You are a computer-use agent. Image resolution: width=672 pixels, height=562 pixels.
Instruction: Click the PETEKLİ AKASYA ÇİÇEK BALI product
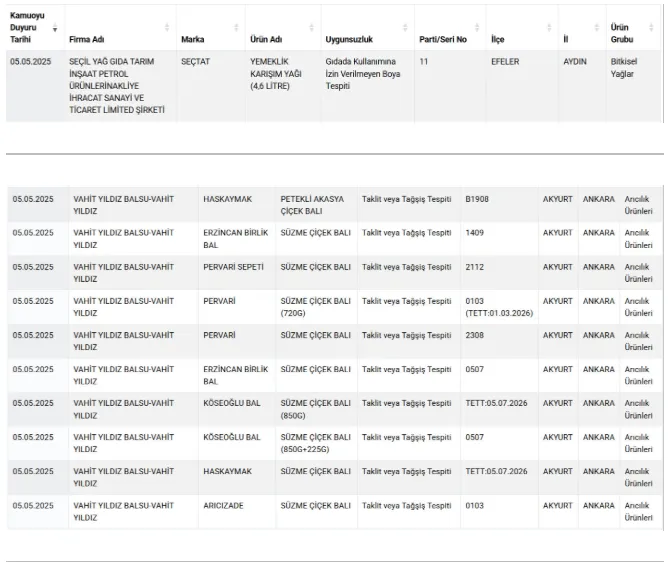[312, 205]
